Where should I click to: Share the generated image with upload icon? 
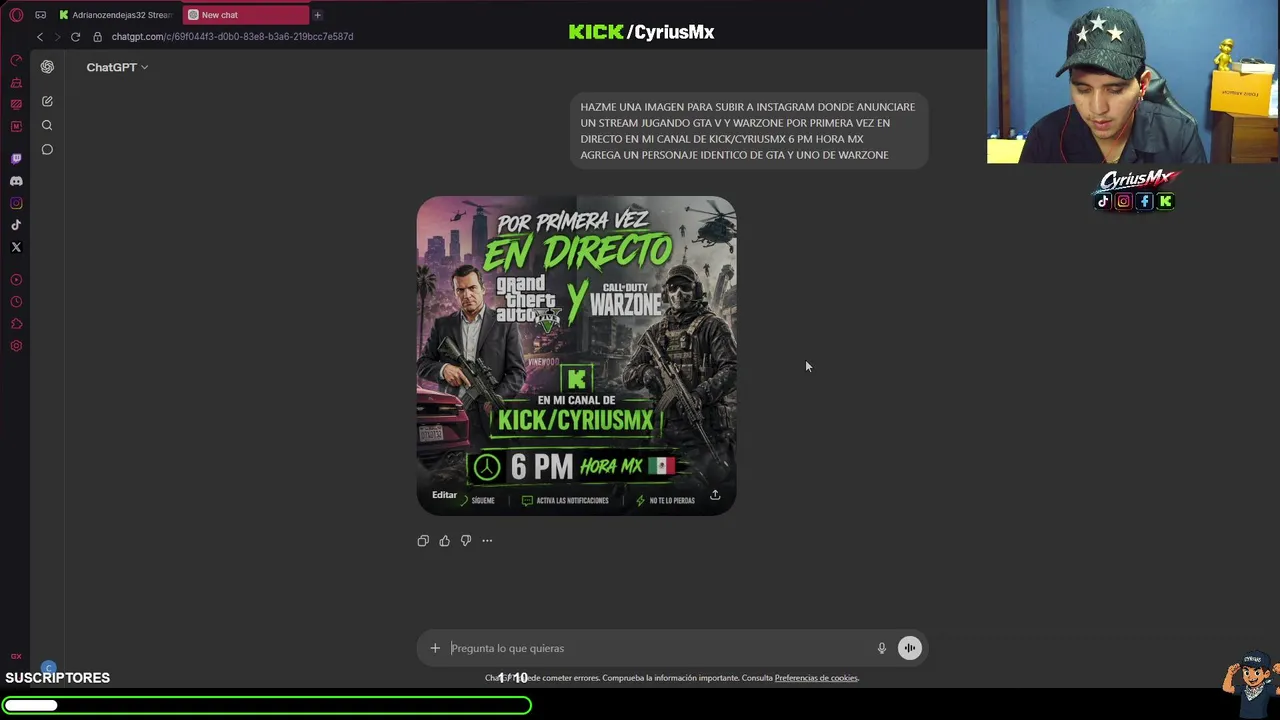[715, 495]
